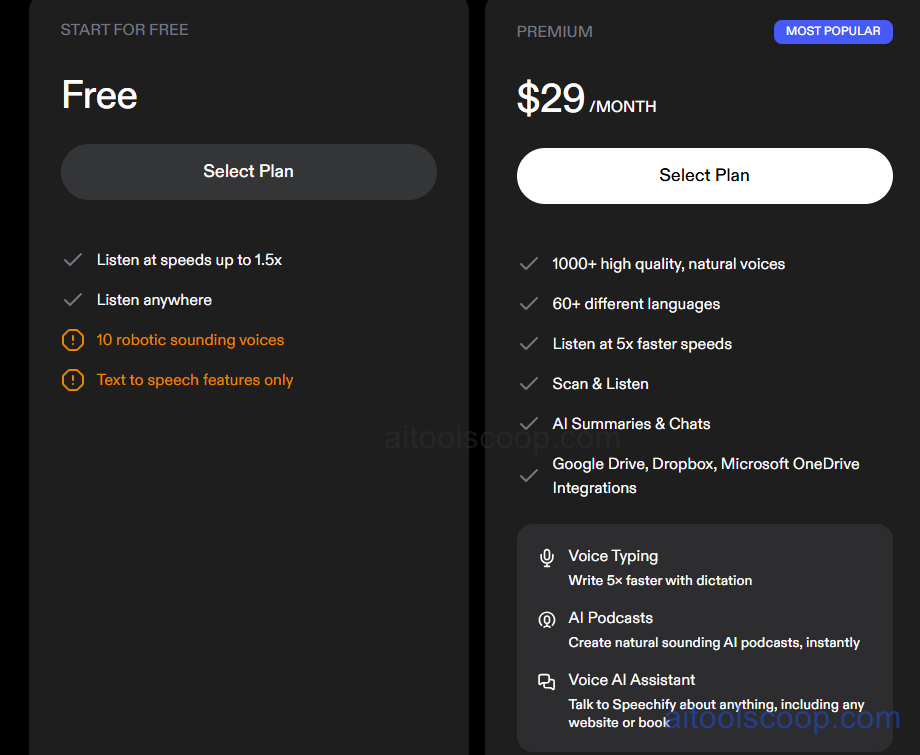The height and width of the screenshot is (755, 920).
Task: Select Plan for the Premium tier
Action: tap(704, 175)
